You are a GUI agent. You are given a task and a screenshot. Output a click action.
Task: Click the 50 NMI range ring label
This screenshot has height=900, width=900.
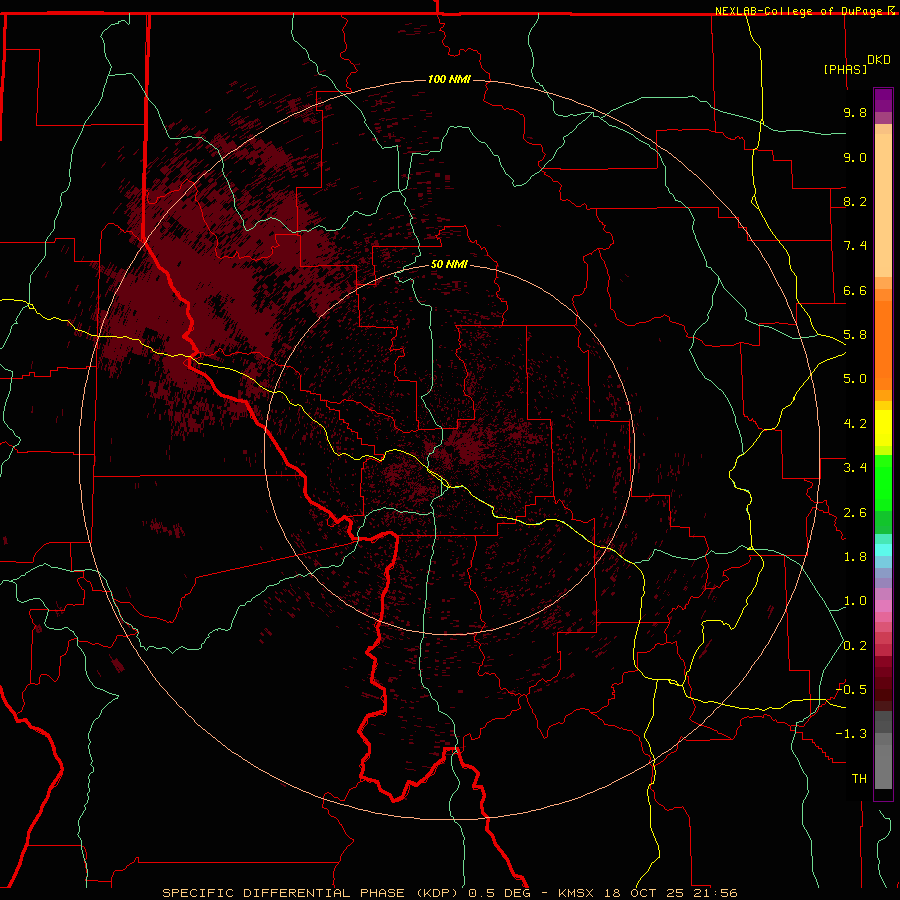(449, 264)
